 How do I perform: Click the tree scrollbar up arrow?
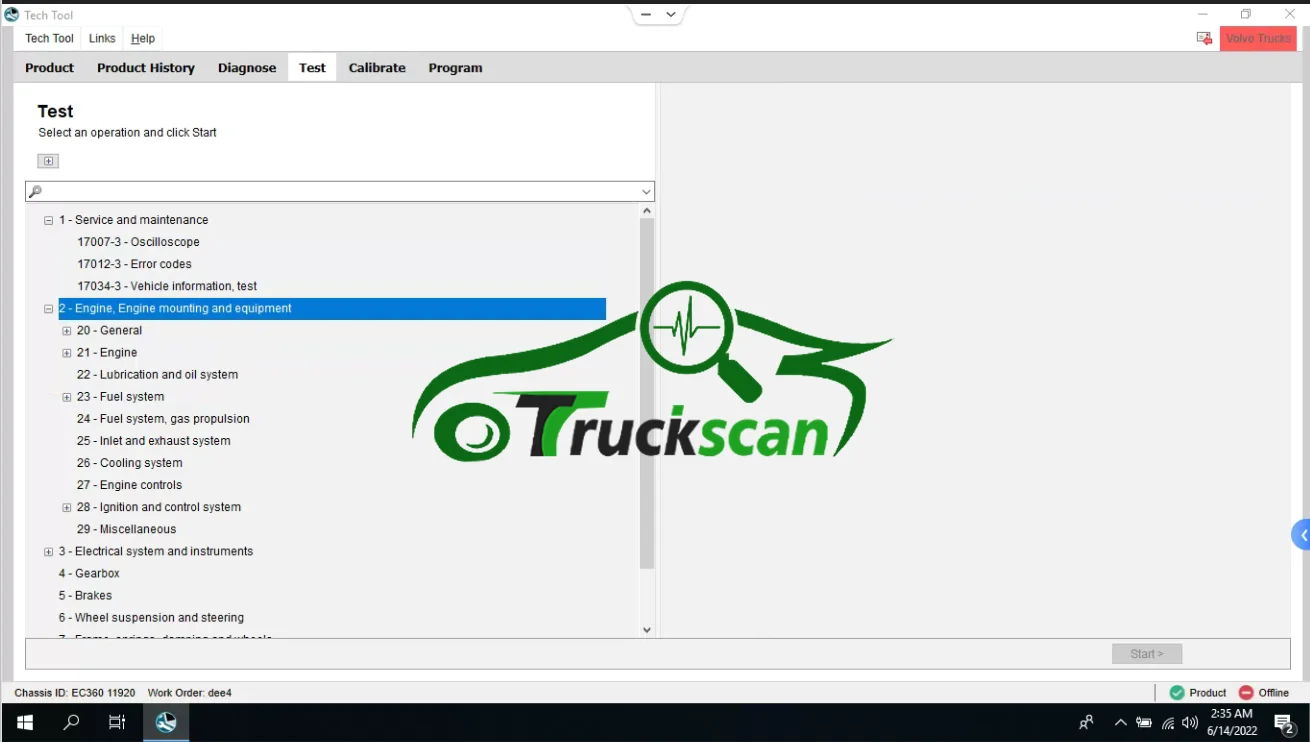tap(646, 211)
